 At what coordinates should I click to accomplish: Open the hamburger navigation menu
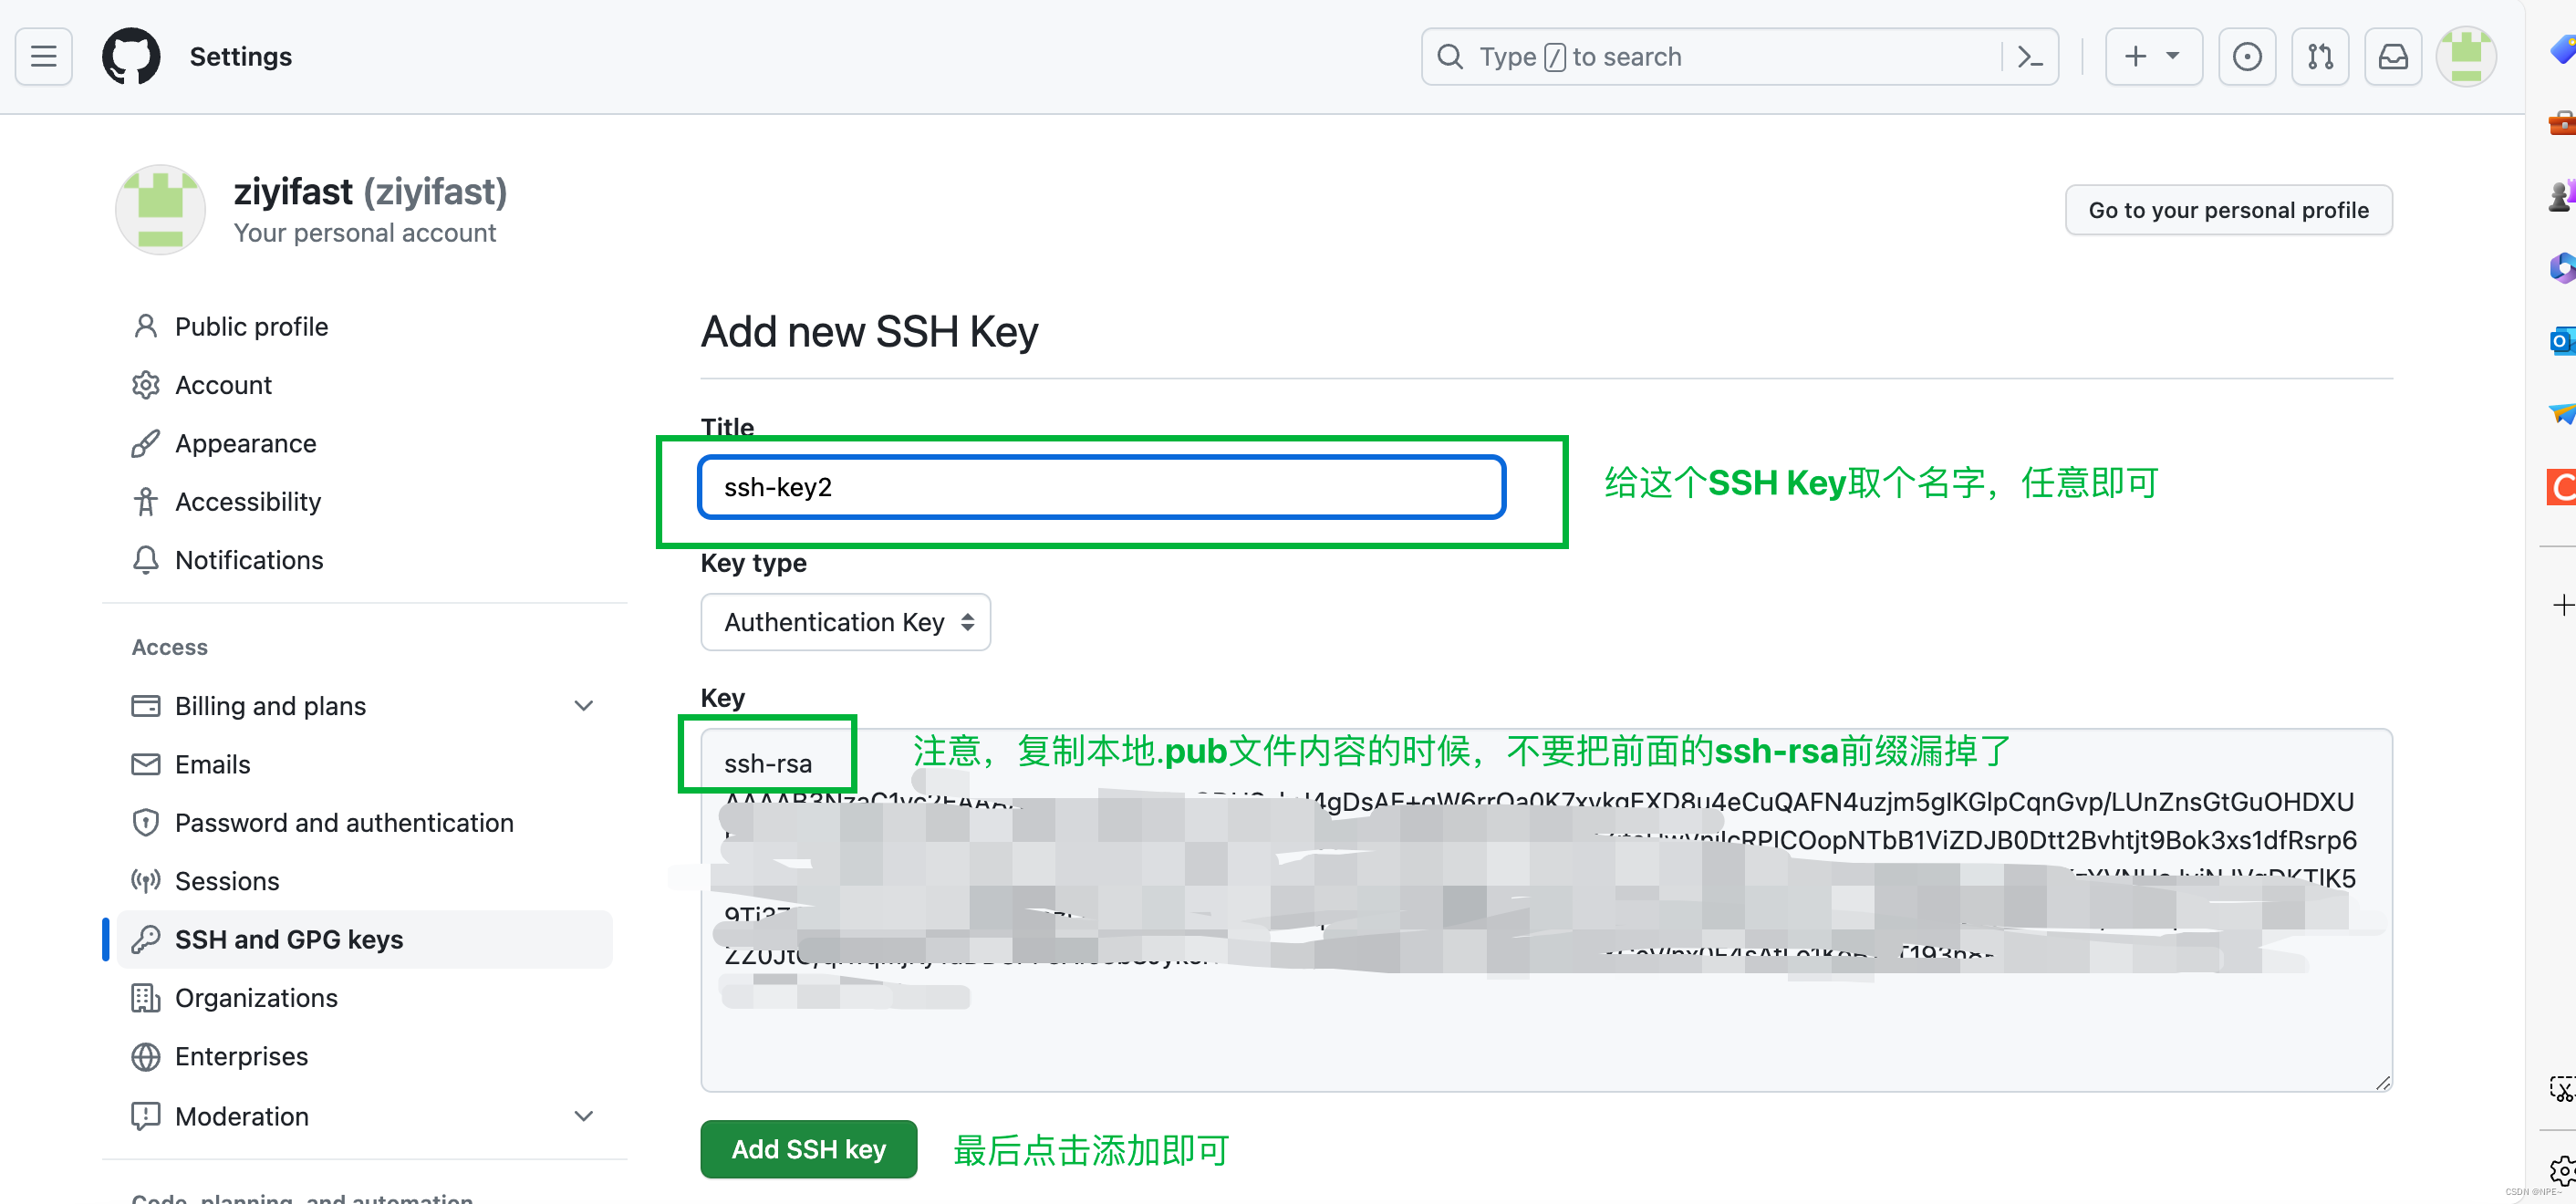pos(43,56)
